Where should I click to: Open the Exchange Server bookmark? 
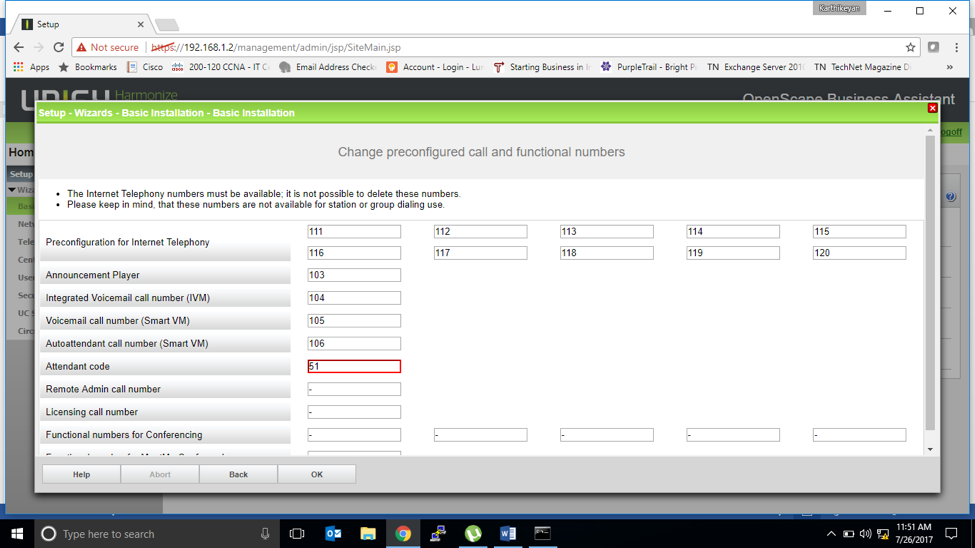pos(756,67)
